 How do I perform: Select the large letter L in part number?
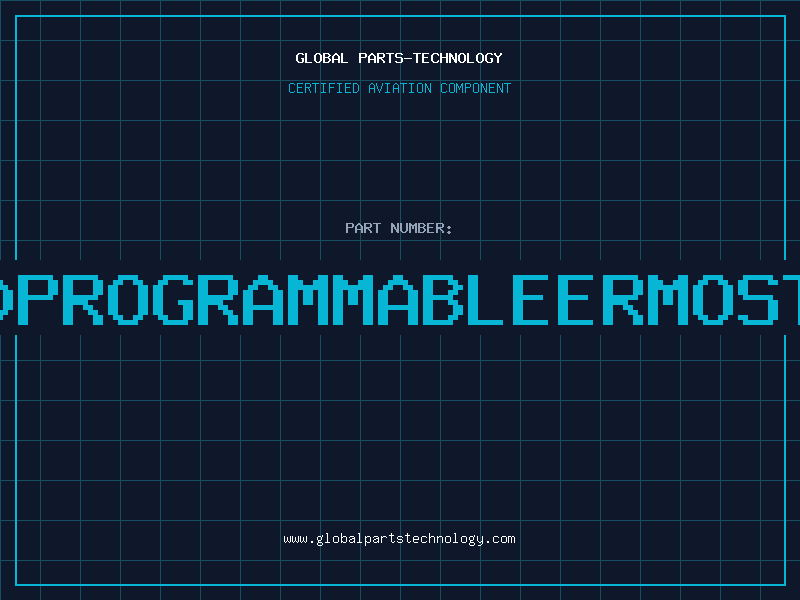point(486,299)
